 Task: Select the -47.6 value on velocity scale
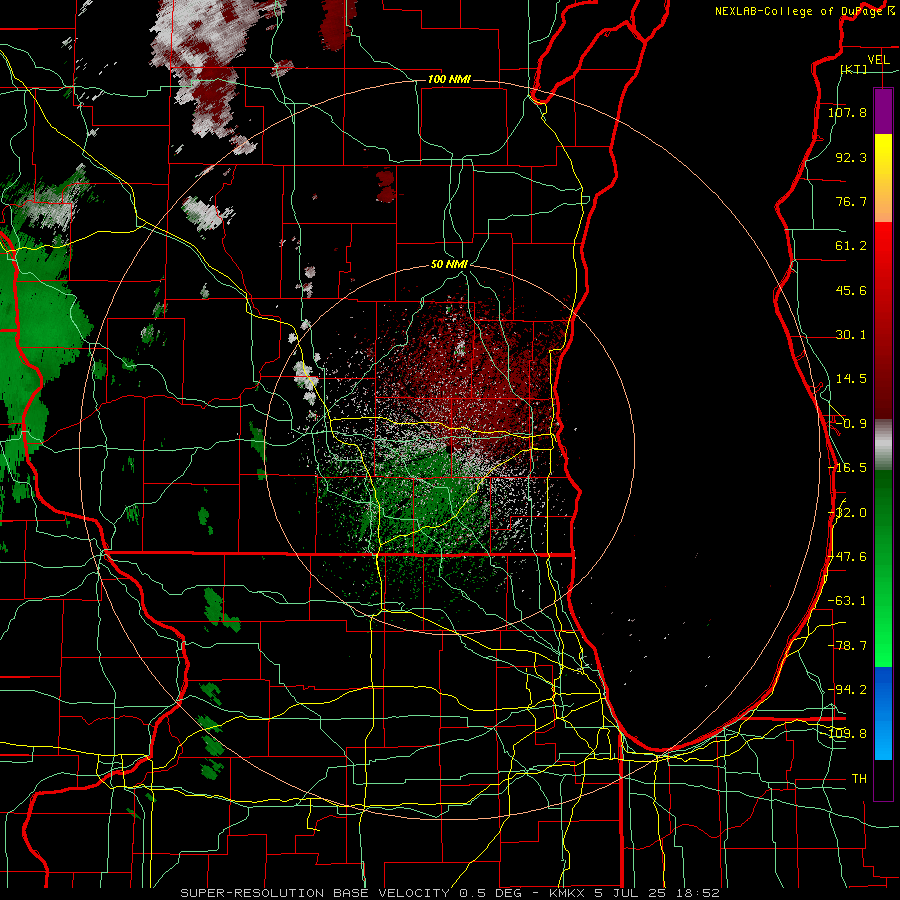(x=847, y=557)
